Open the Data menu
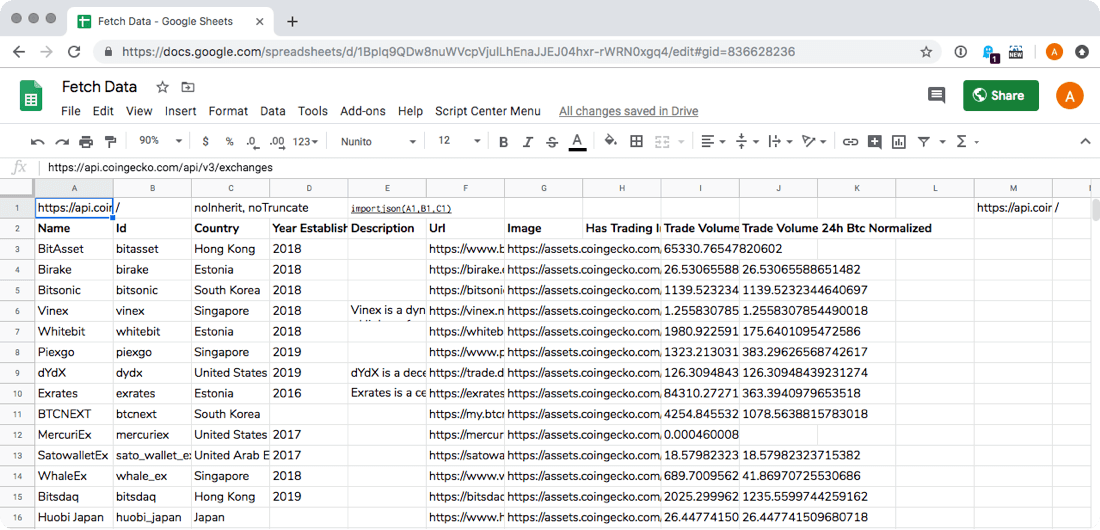 (x=273, y=111)
